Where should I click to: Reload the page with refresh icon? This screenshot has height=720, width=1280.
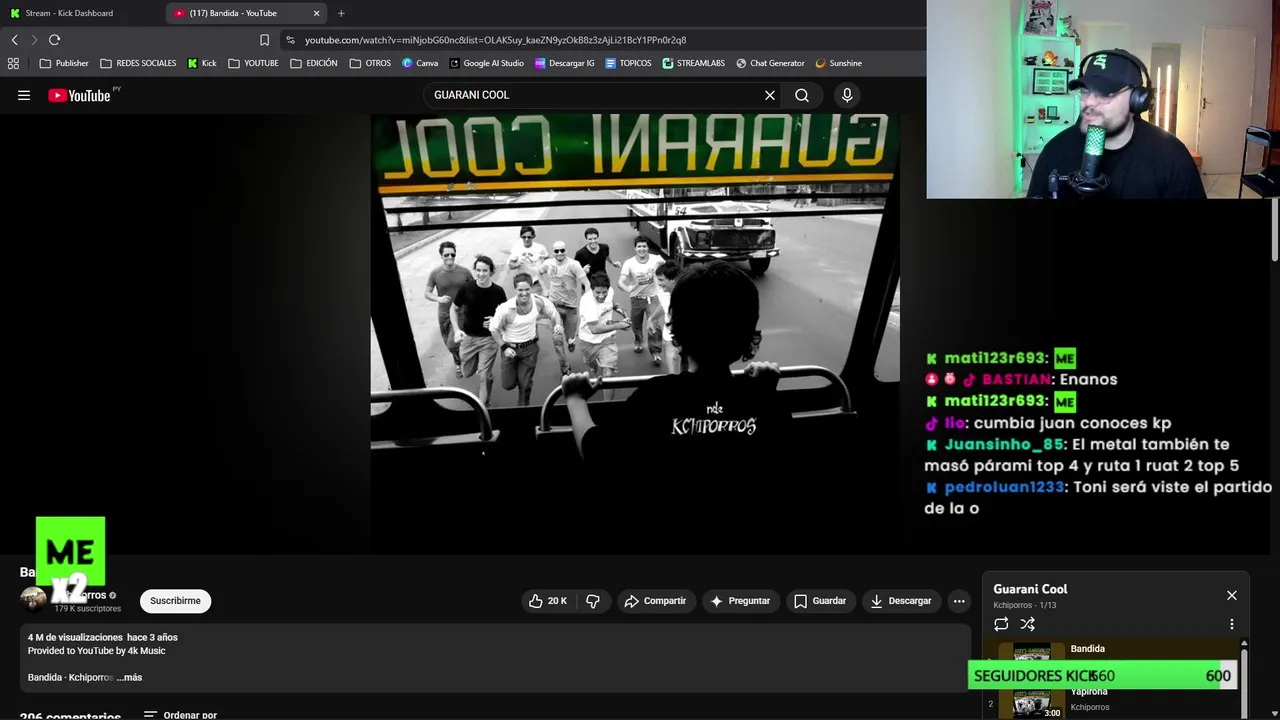[54, 40]
